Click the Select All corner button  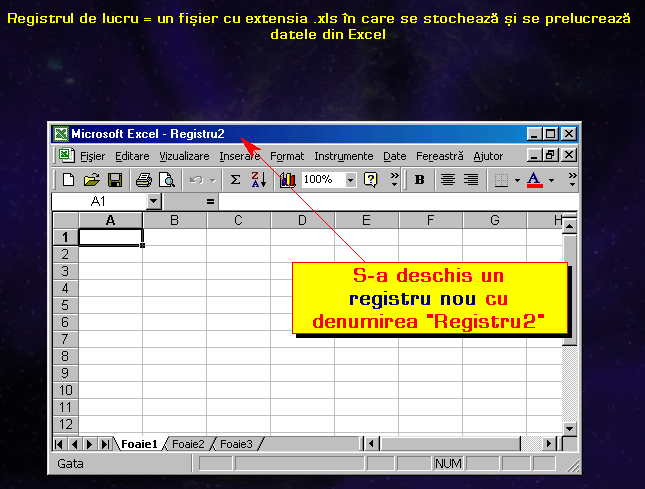(x=65, y=220)
